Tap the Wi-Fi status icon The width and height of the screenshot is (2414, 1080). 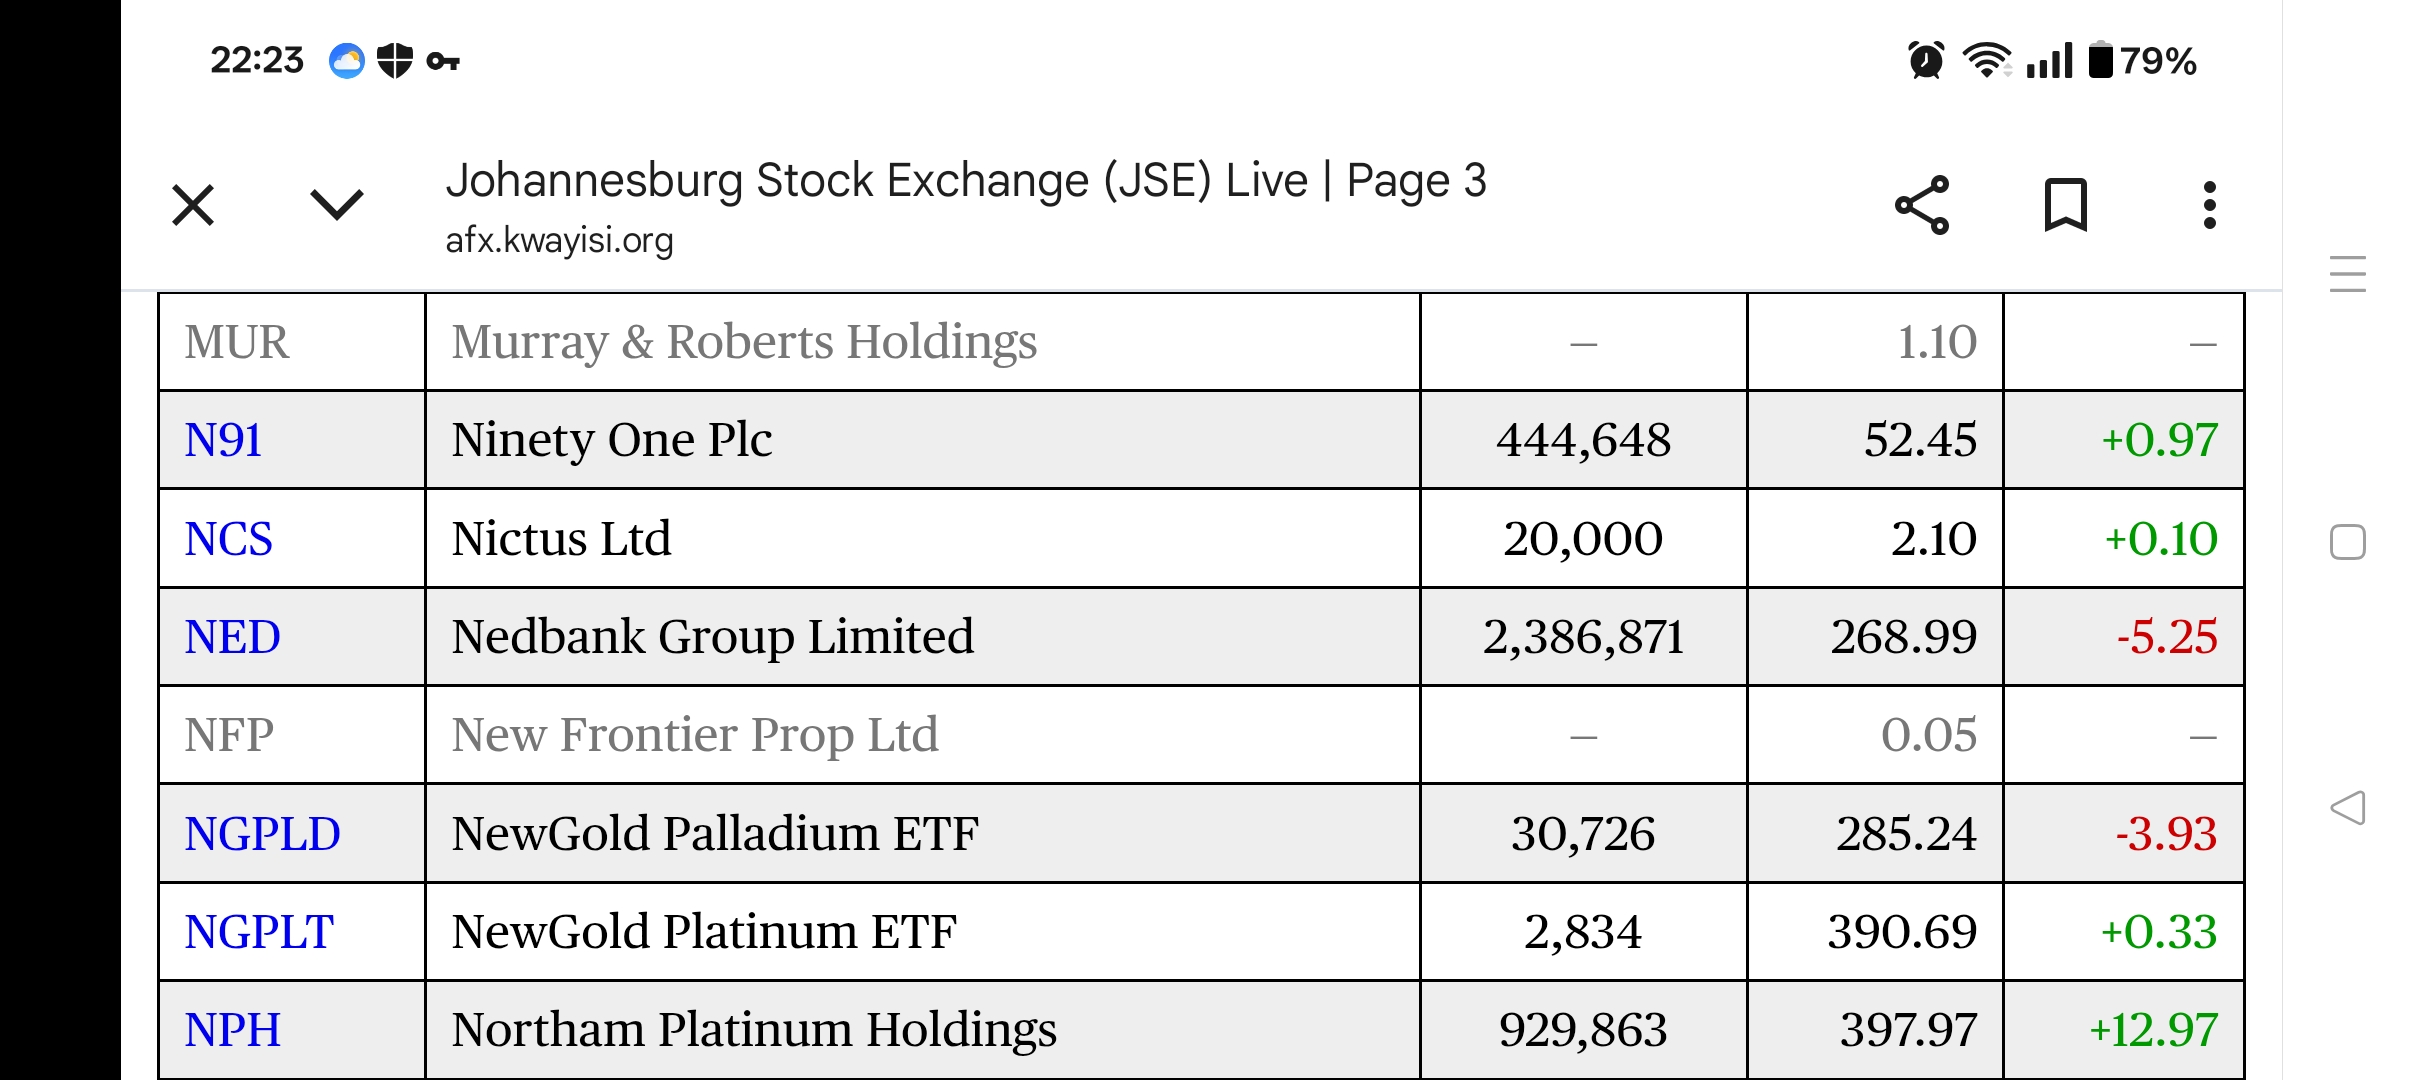click(1986, 61)
